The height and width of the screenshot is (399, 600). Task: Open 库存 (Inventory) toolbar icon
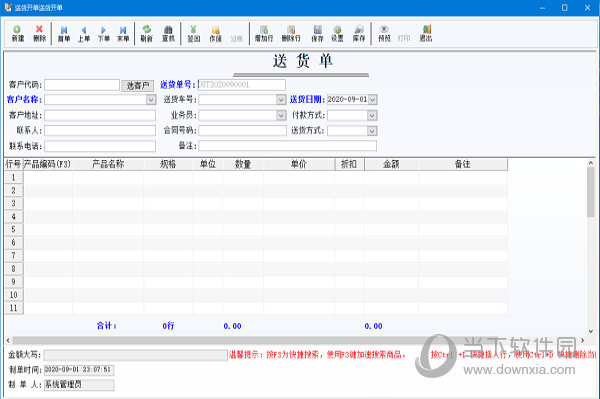click(x=359, y=34)
